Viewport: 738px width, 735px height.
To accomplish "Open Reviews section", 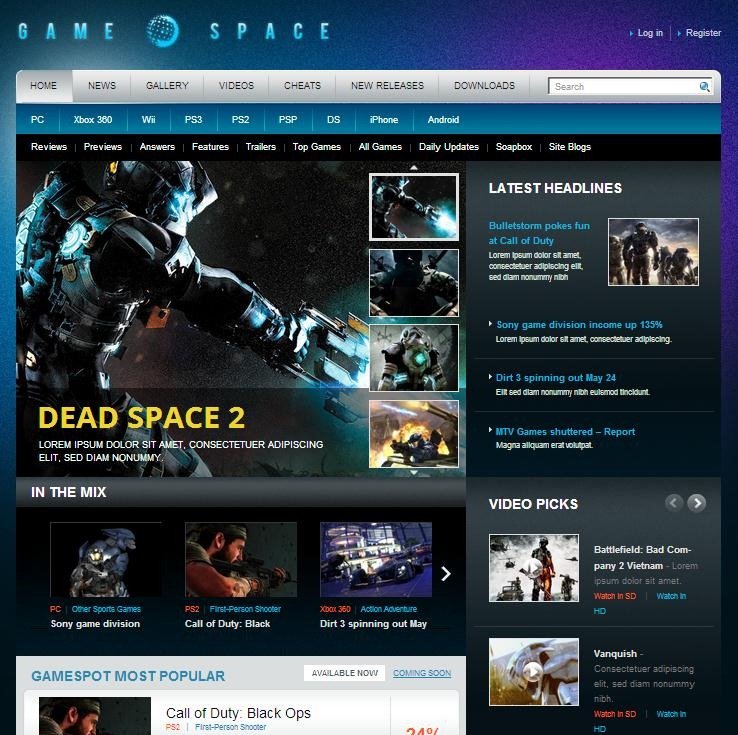I will (x=49, y=147).
